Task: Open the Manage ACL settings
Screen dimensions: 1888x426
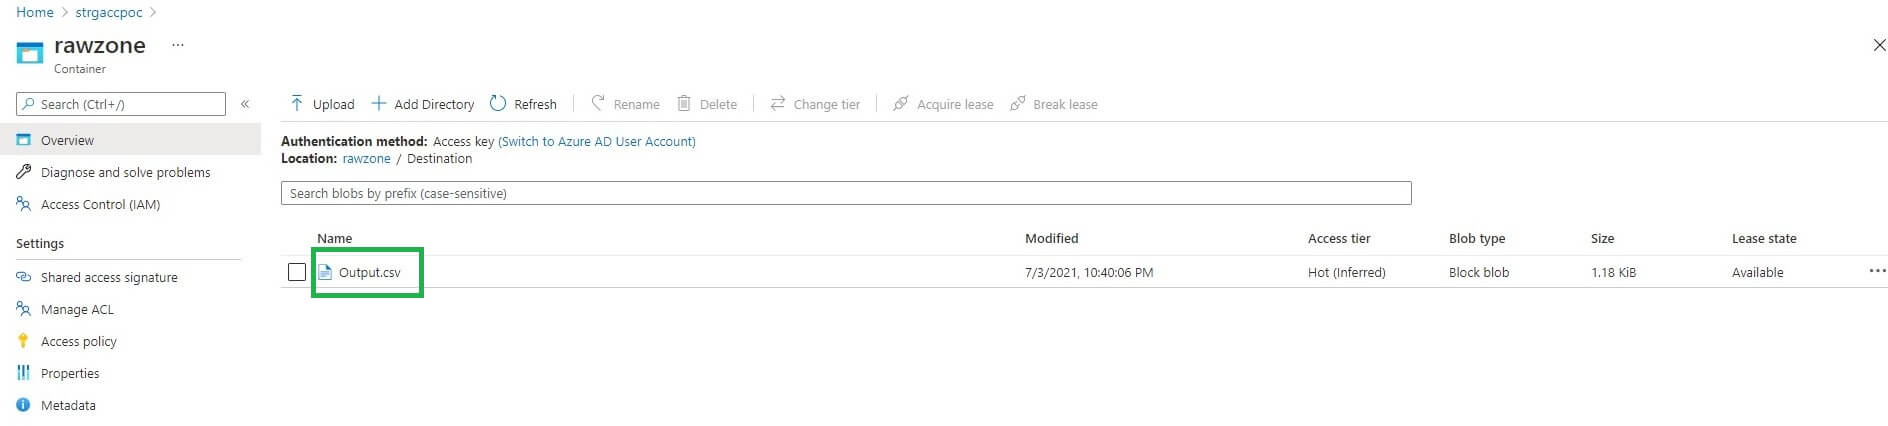Action: tap(77, 310)
